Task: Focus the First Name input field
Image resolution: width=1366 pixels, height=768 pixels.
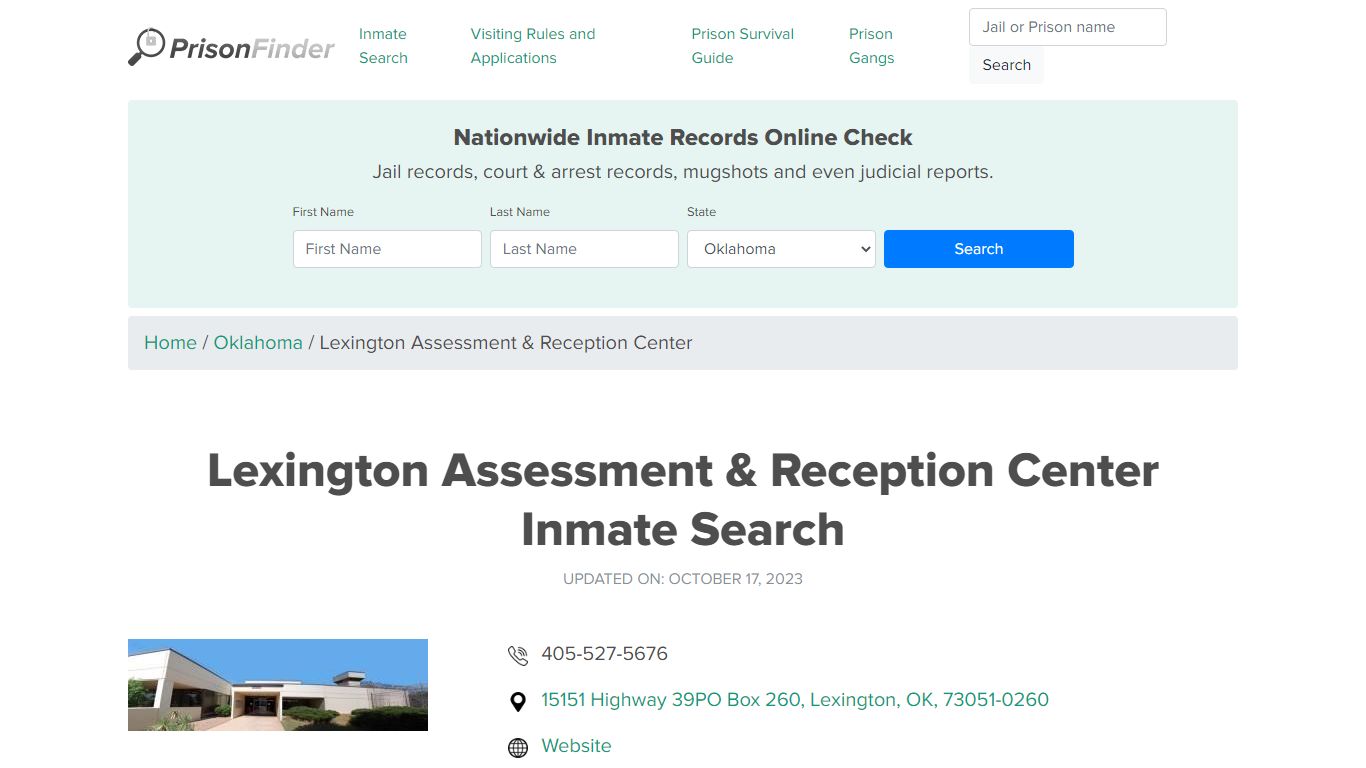Action: (387, 249)
